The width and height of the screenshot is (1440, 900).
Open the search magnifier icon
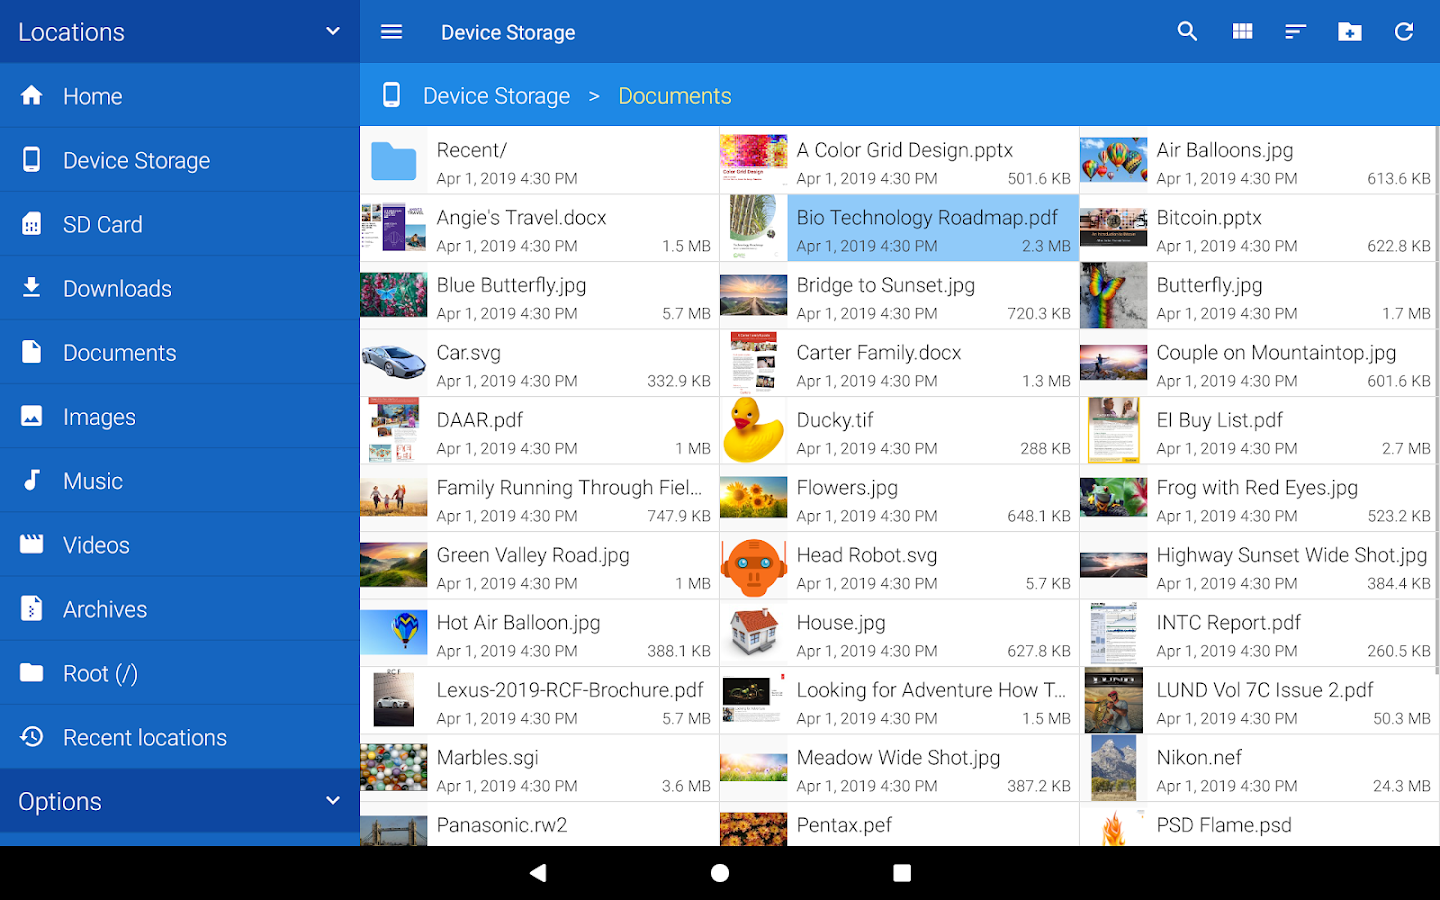pyautogui.click(x=1187, y=31)
